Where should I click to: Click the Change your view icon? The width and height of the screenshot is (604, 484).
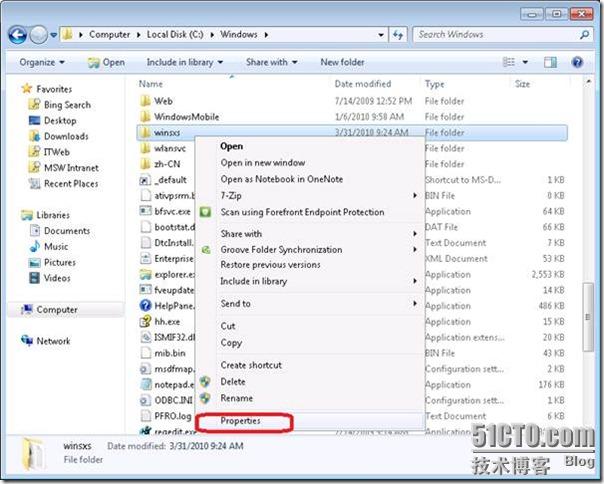[509, 62]
